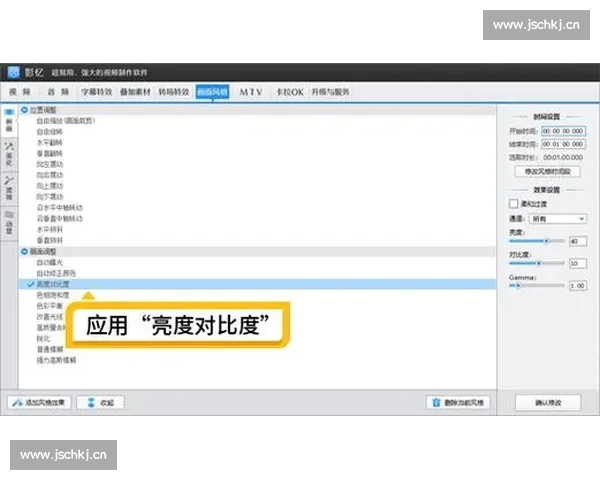Click the 添加风格效果 button

pos(39,403)
